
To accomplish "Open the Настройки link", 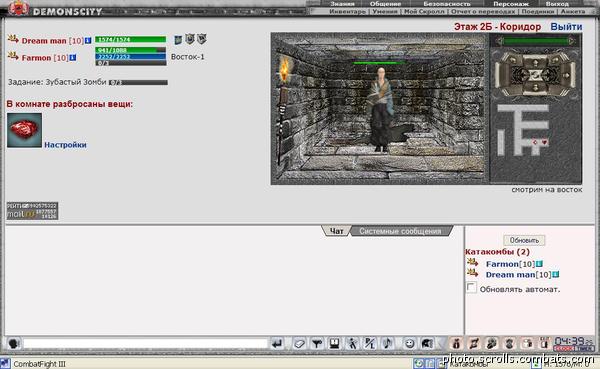I will [65, 145].
